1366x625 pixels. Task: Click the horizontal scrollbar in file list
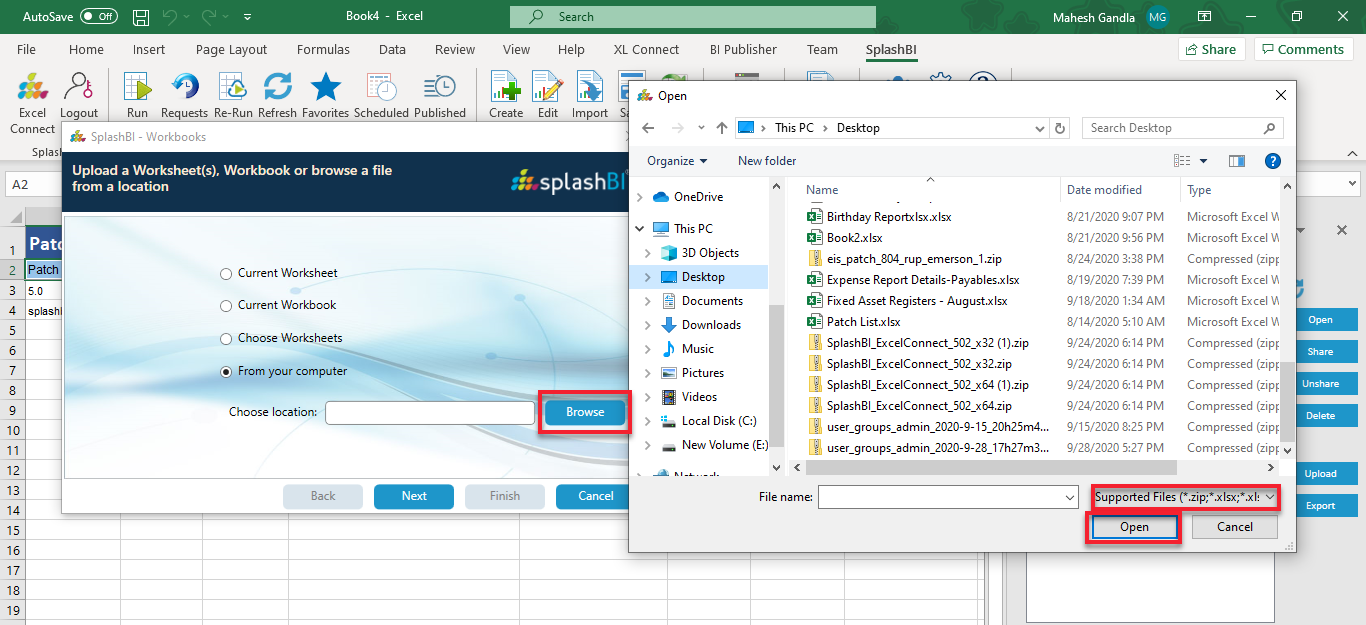point(990,468)
